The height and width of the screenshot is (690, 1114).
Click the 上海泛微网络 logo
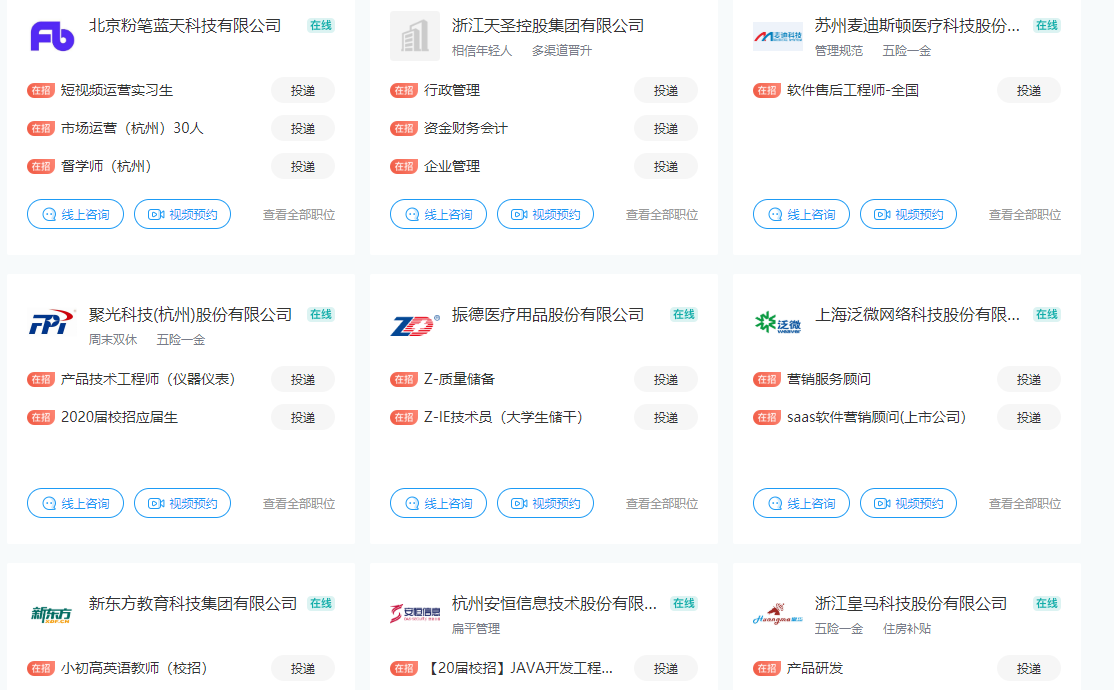(x=778, y=324)
